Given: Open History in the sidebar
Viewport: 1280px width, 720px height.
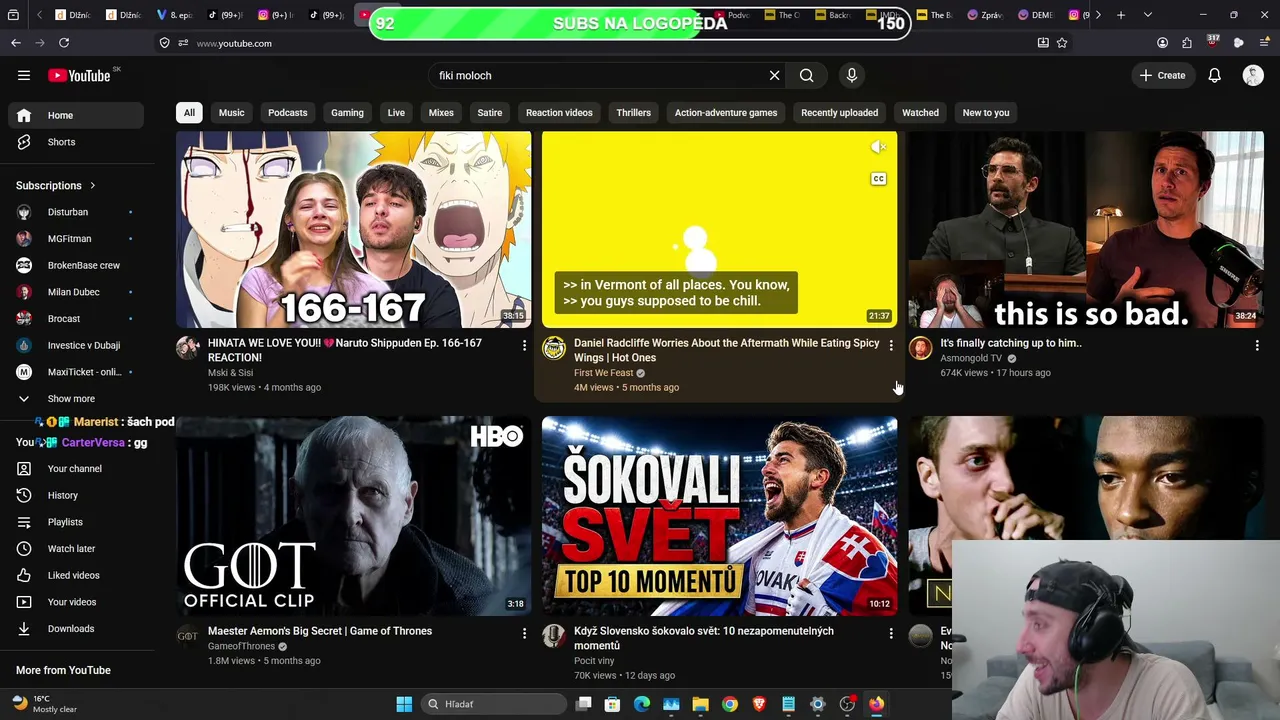Looking at the screenshot, I should [76, 495].
